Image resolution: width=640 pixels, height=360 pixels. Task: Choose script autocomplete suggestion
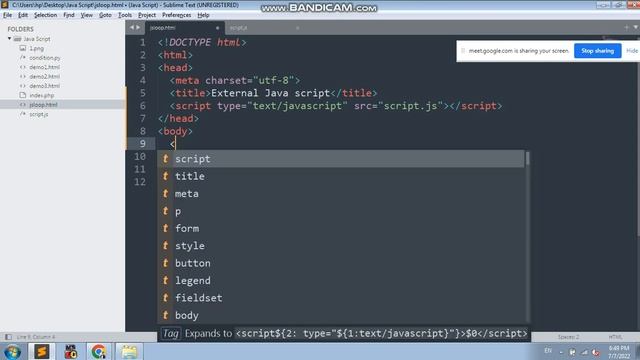click(341, 159)
